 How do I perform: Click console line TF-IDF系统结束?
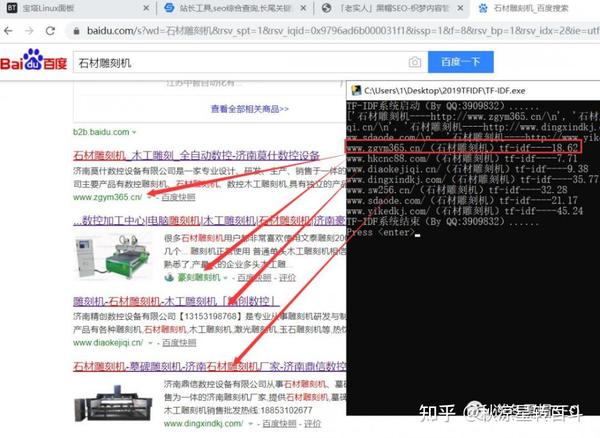pos(442,221)
